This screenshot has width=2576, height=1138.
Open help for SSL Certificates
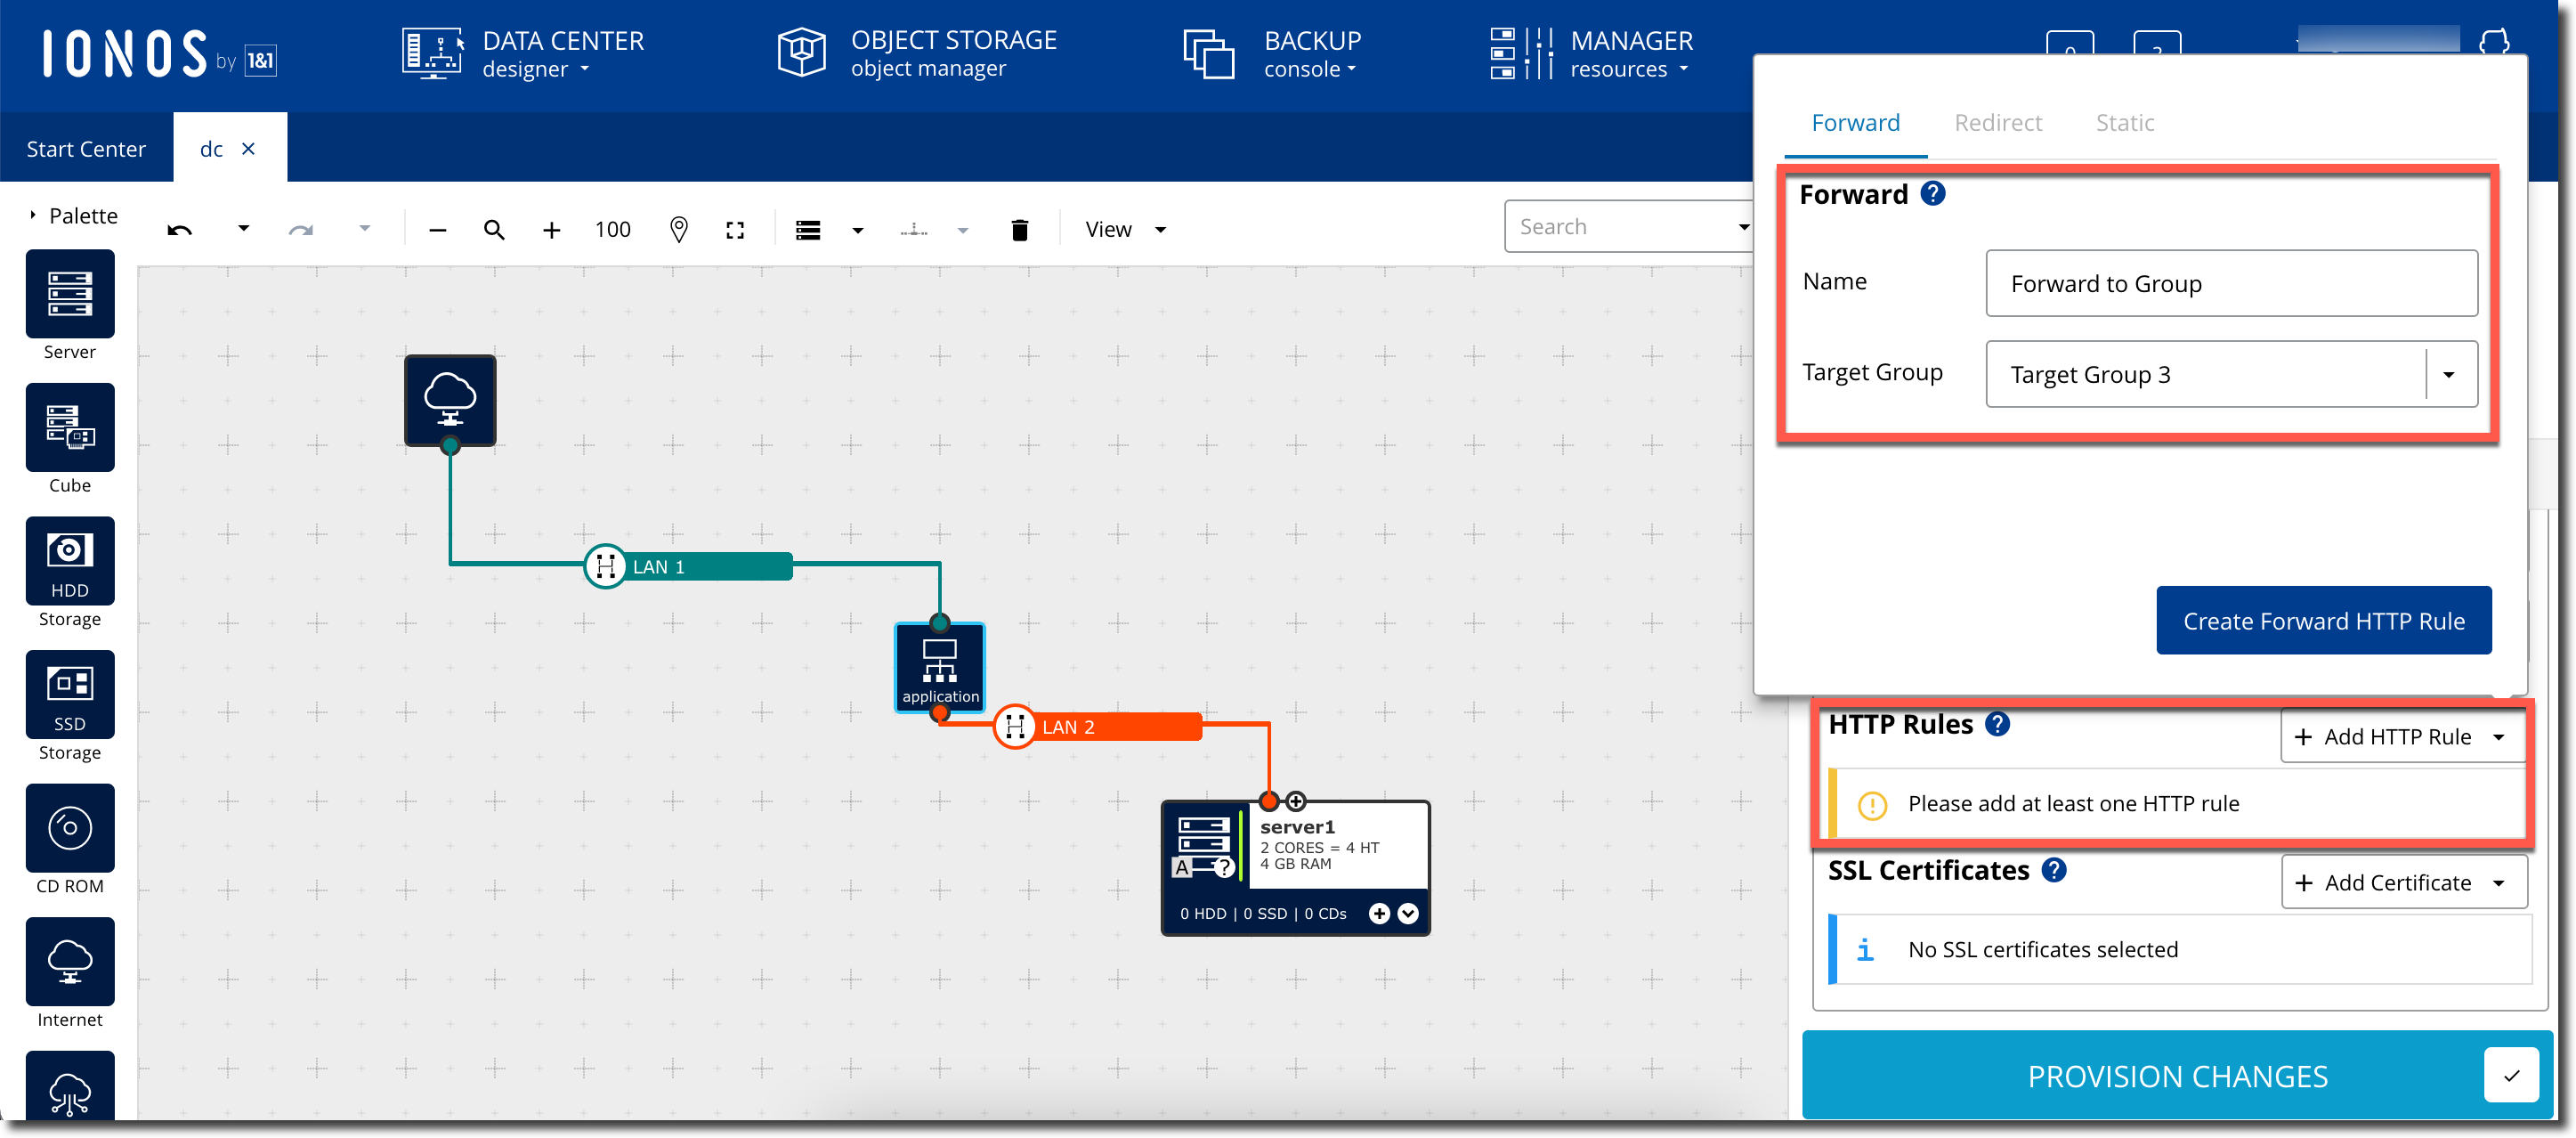(2054, 870)
